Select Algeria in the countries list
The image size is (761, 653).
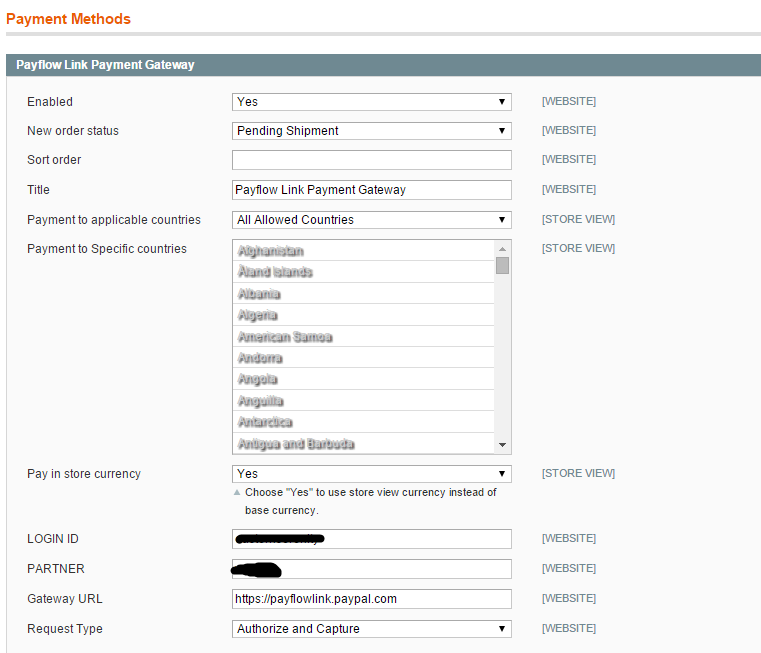363,315
